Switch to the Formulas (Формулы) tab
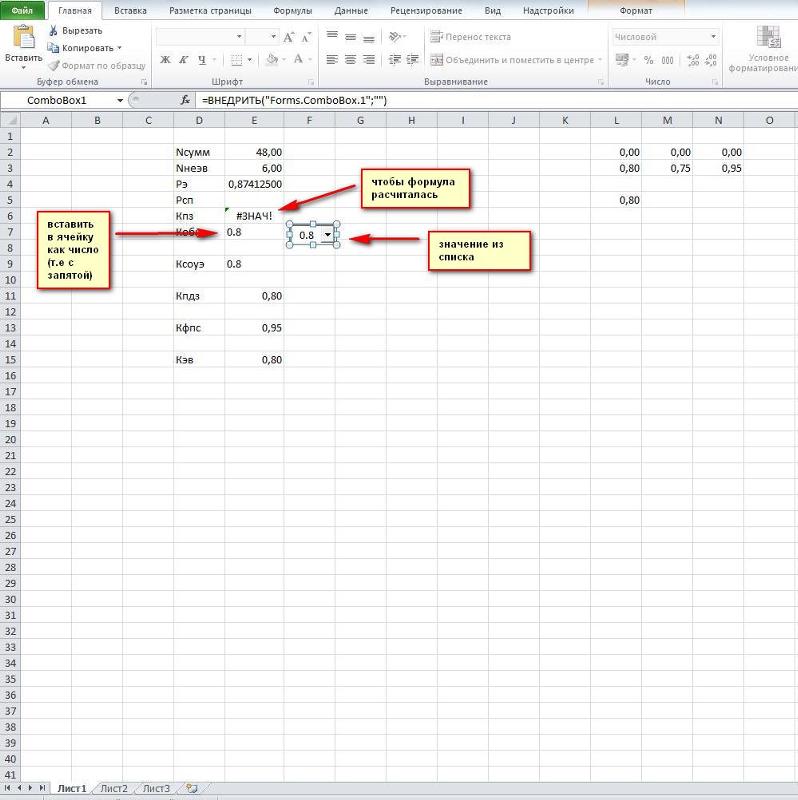 pos(292,10)
